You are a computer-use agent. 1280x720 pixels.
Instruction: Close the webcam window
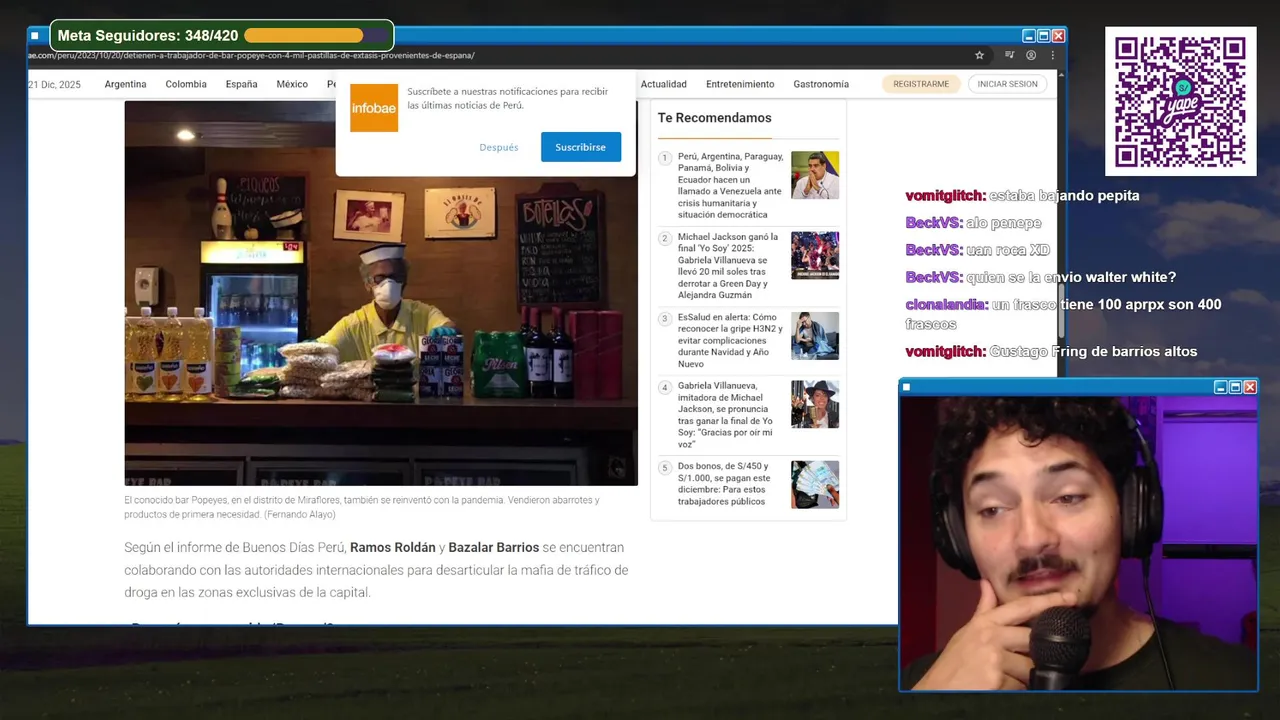coord(1250,387)
